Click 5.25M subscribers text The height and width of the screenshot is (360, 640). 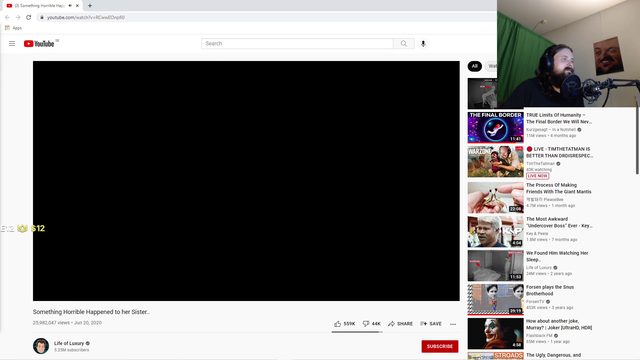pyautogui.click(x=71, y=350)
